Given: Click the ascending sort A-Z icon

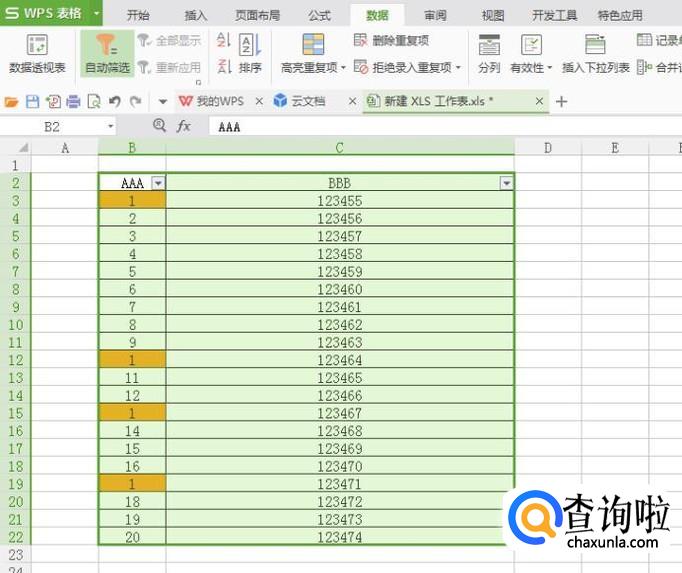Looking at the screenshot, I should click(x=223, y=40).
